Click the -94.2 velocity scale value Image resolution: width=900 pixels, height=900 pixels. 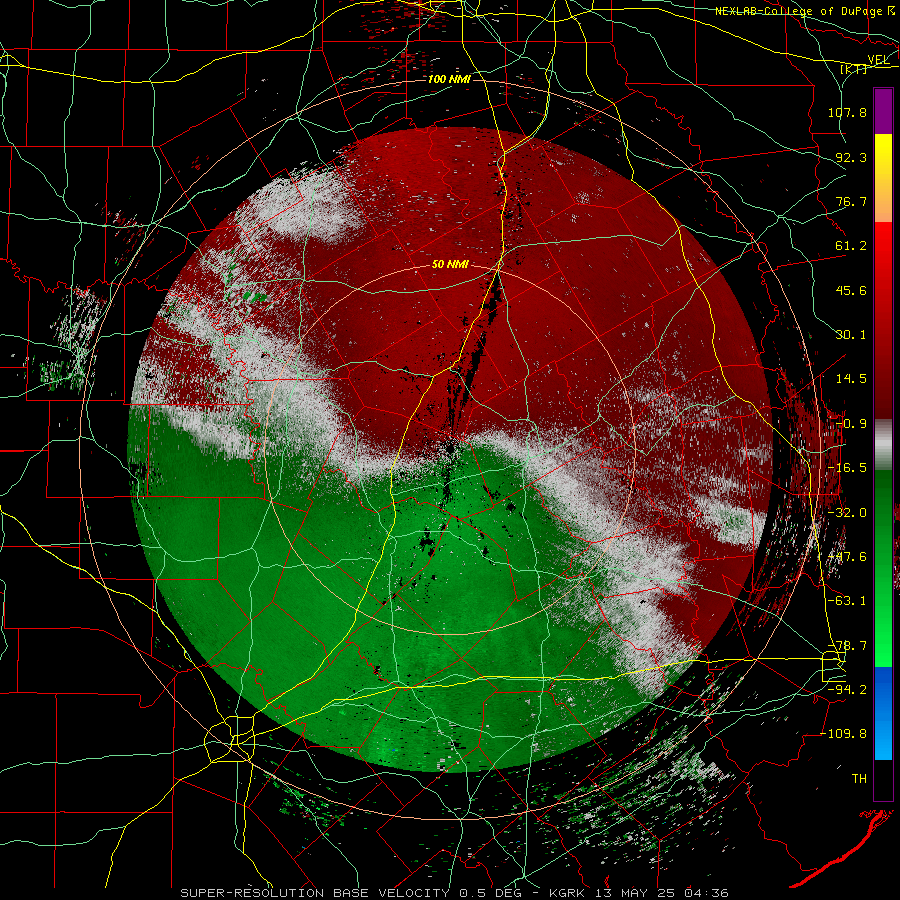pos(847,690)
